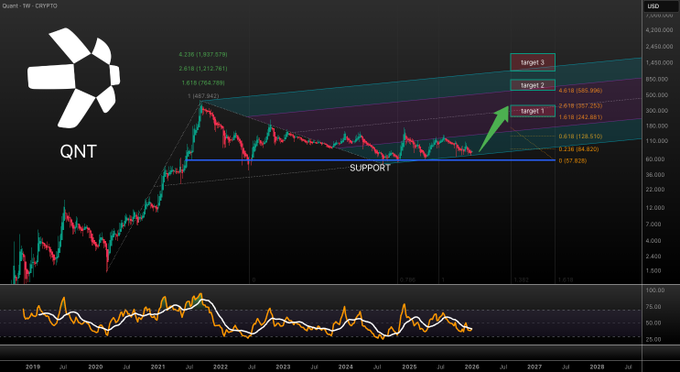Screen dimensions: 680x372
Task: Click Fib label 4.618 (585.996)
Action: click(x=580, y=91)
